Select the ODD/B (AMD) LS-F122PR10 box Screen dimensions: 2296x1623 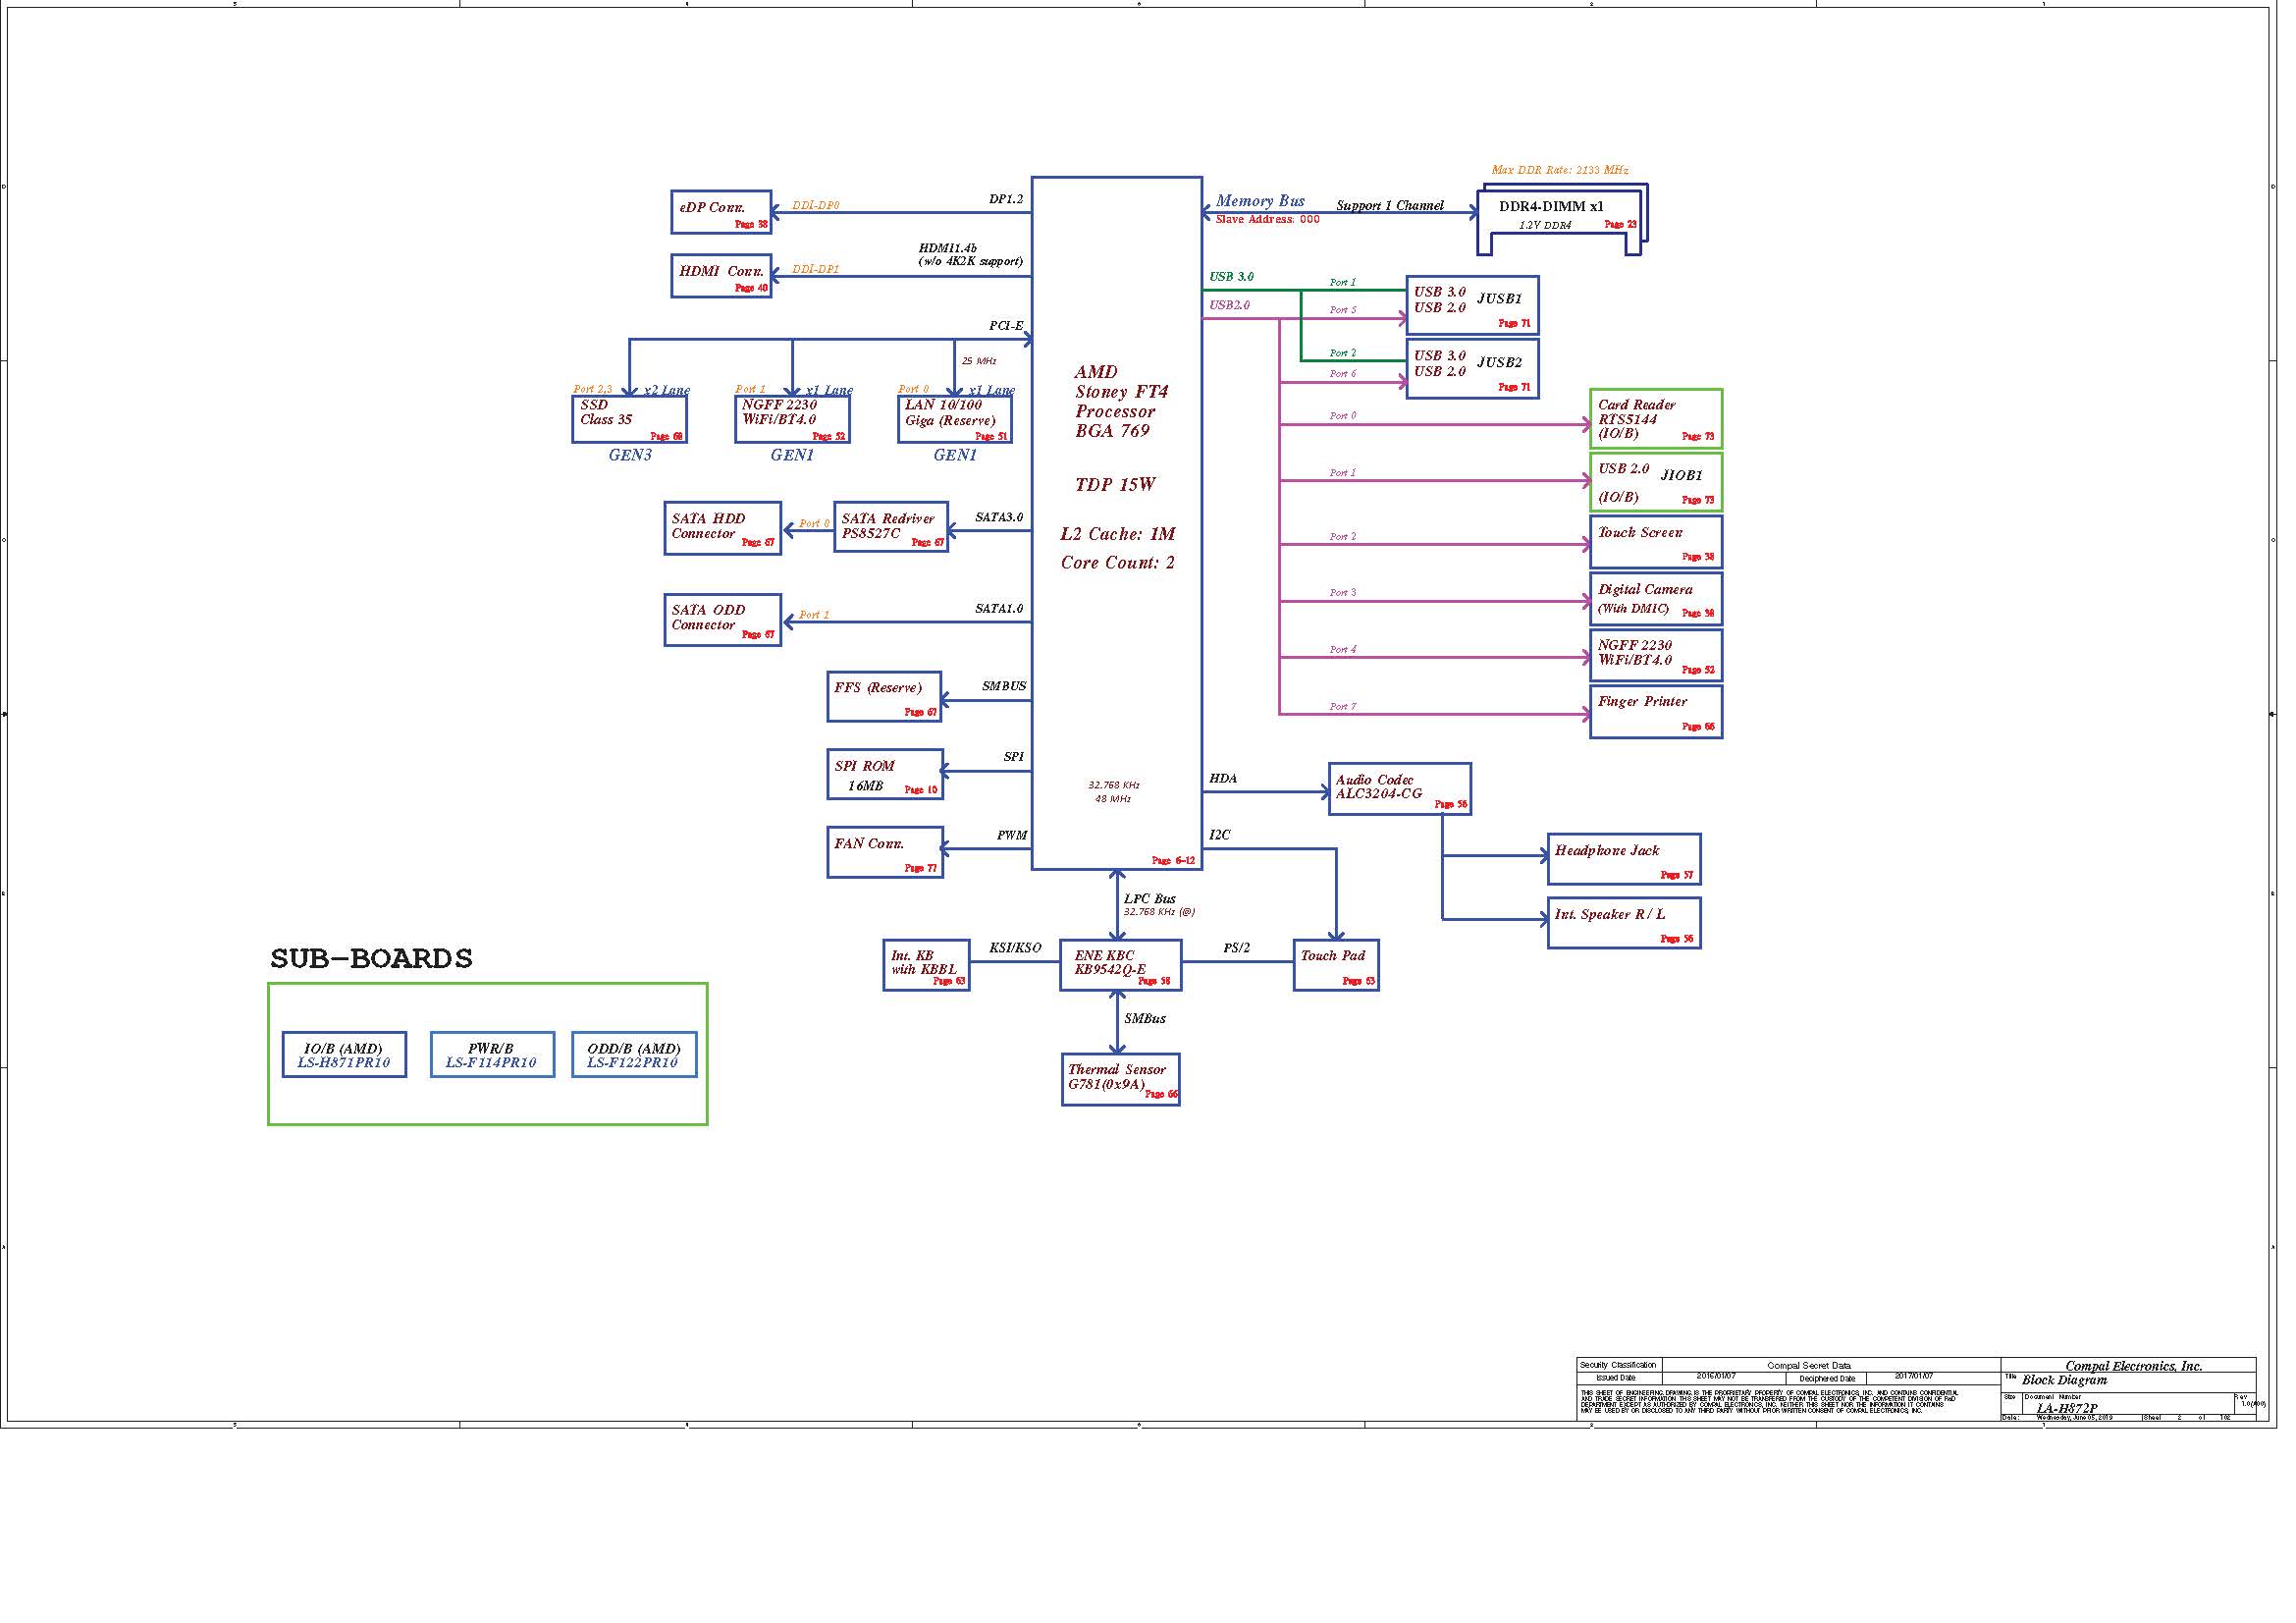click(634, 1055)
